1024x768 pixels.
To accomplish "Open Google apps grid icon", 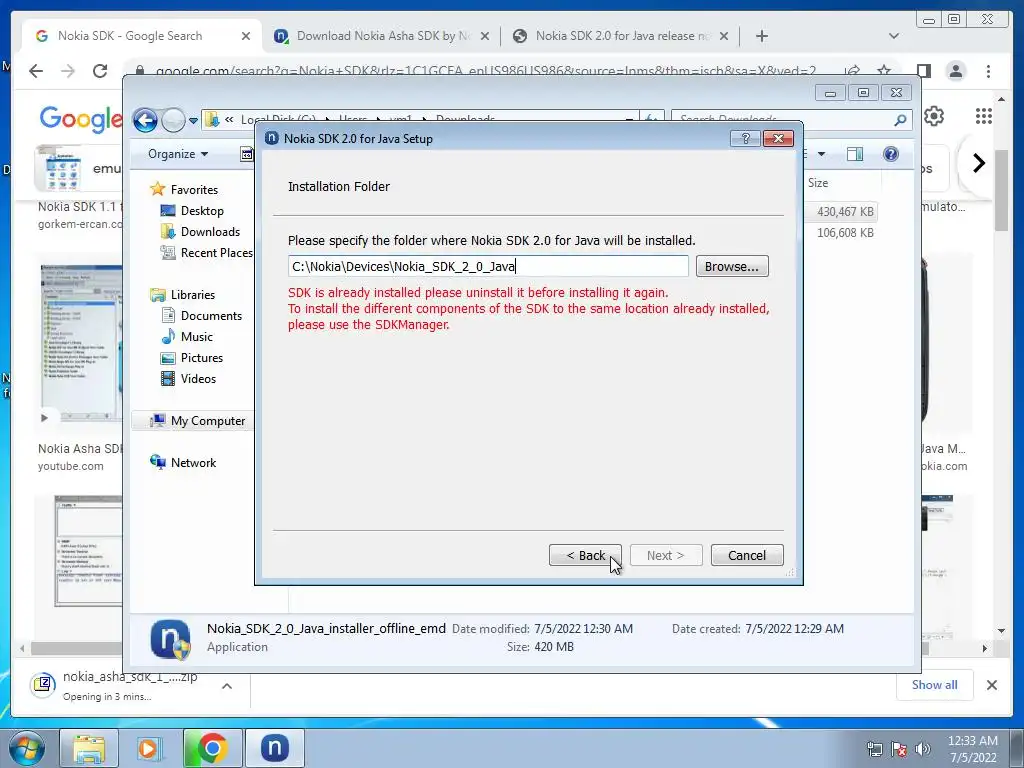I will coord(984,116).
